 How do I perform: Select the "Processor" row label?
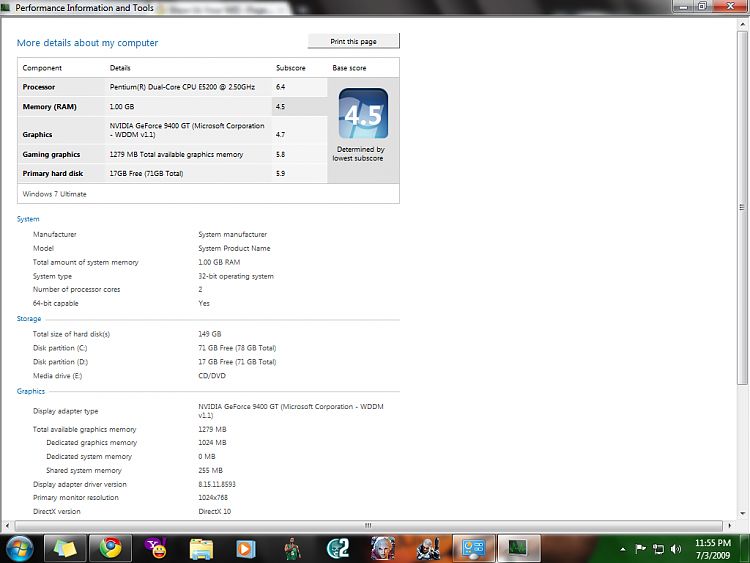pos(39,87)
